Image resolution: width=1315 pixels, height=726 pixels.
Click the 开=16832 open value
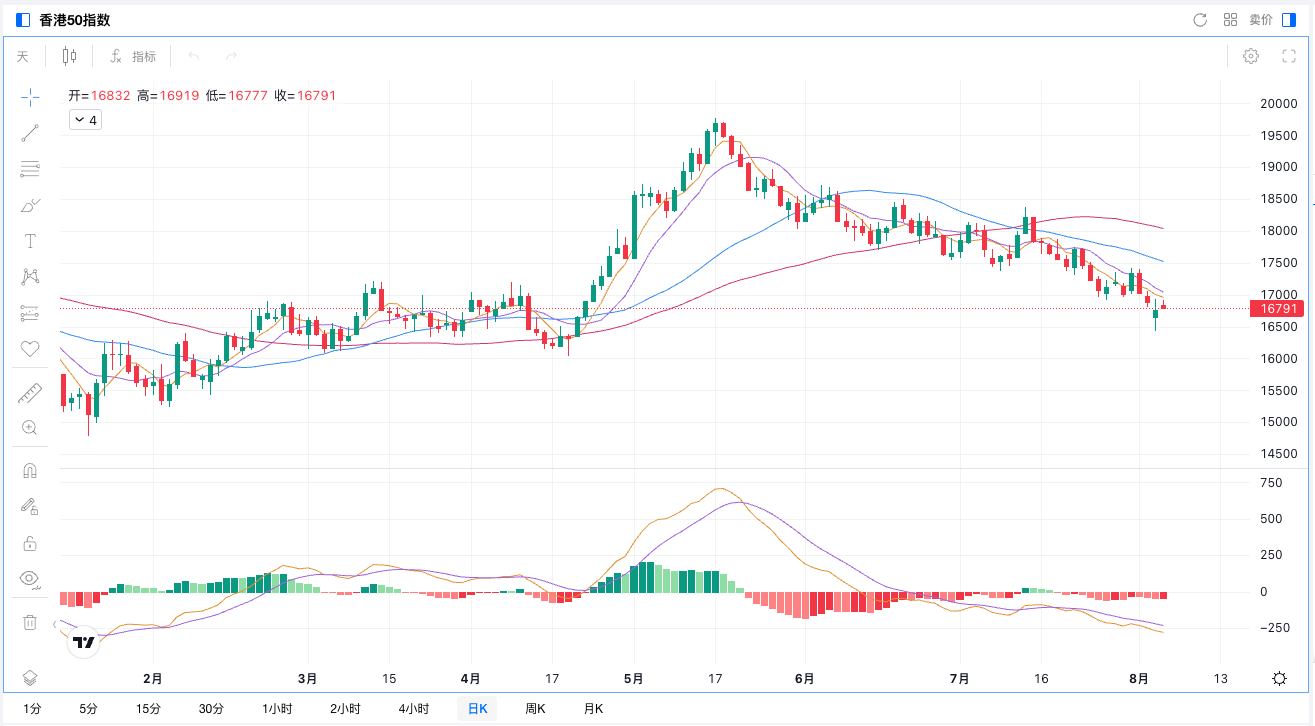(x=99, y=96)
